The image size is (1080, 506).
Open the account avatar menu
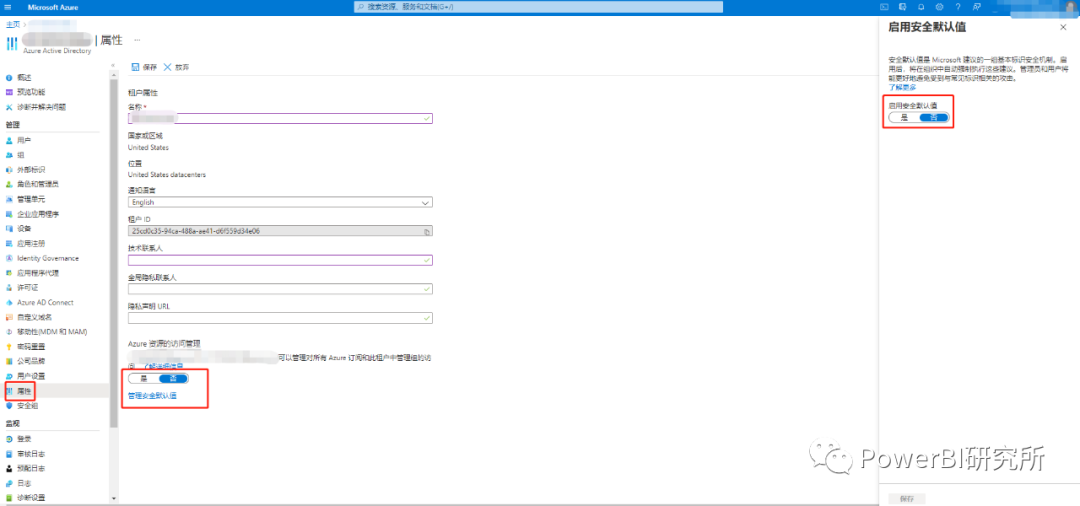1070,7
